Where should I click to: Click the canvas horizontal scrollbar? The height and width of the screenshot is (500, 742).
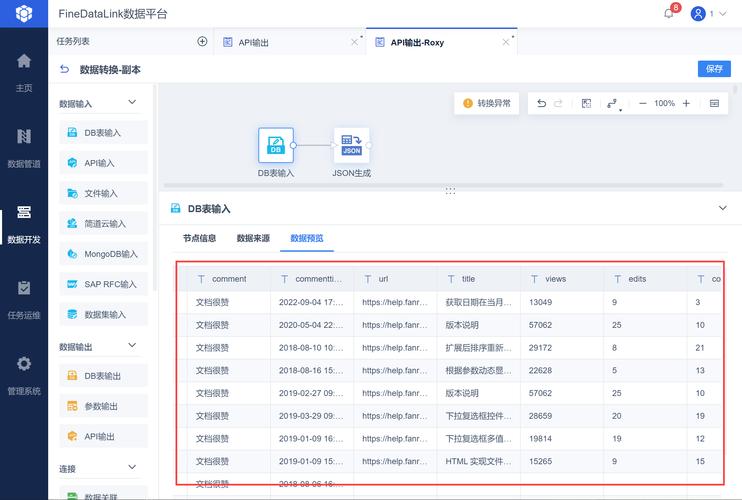(x=443, y=185)
